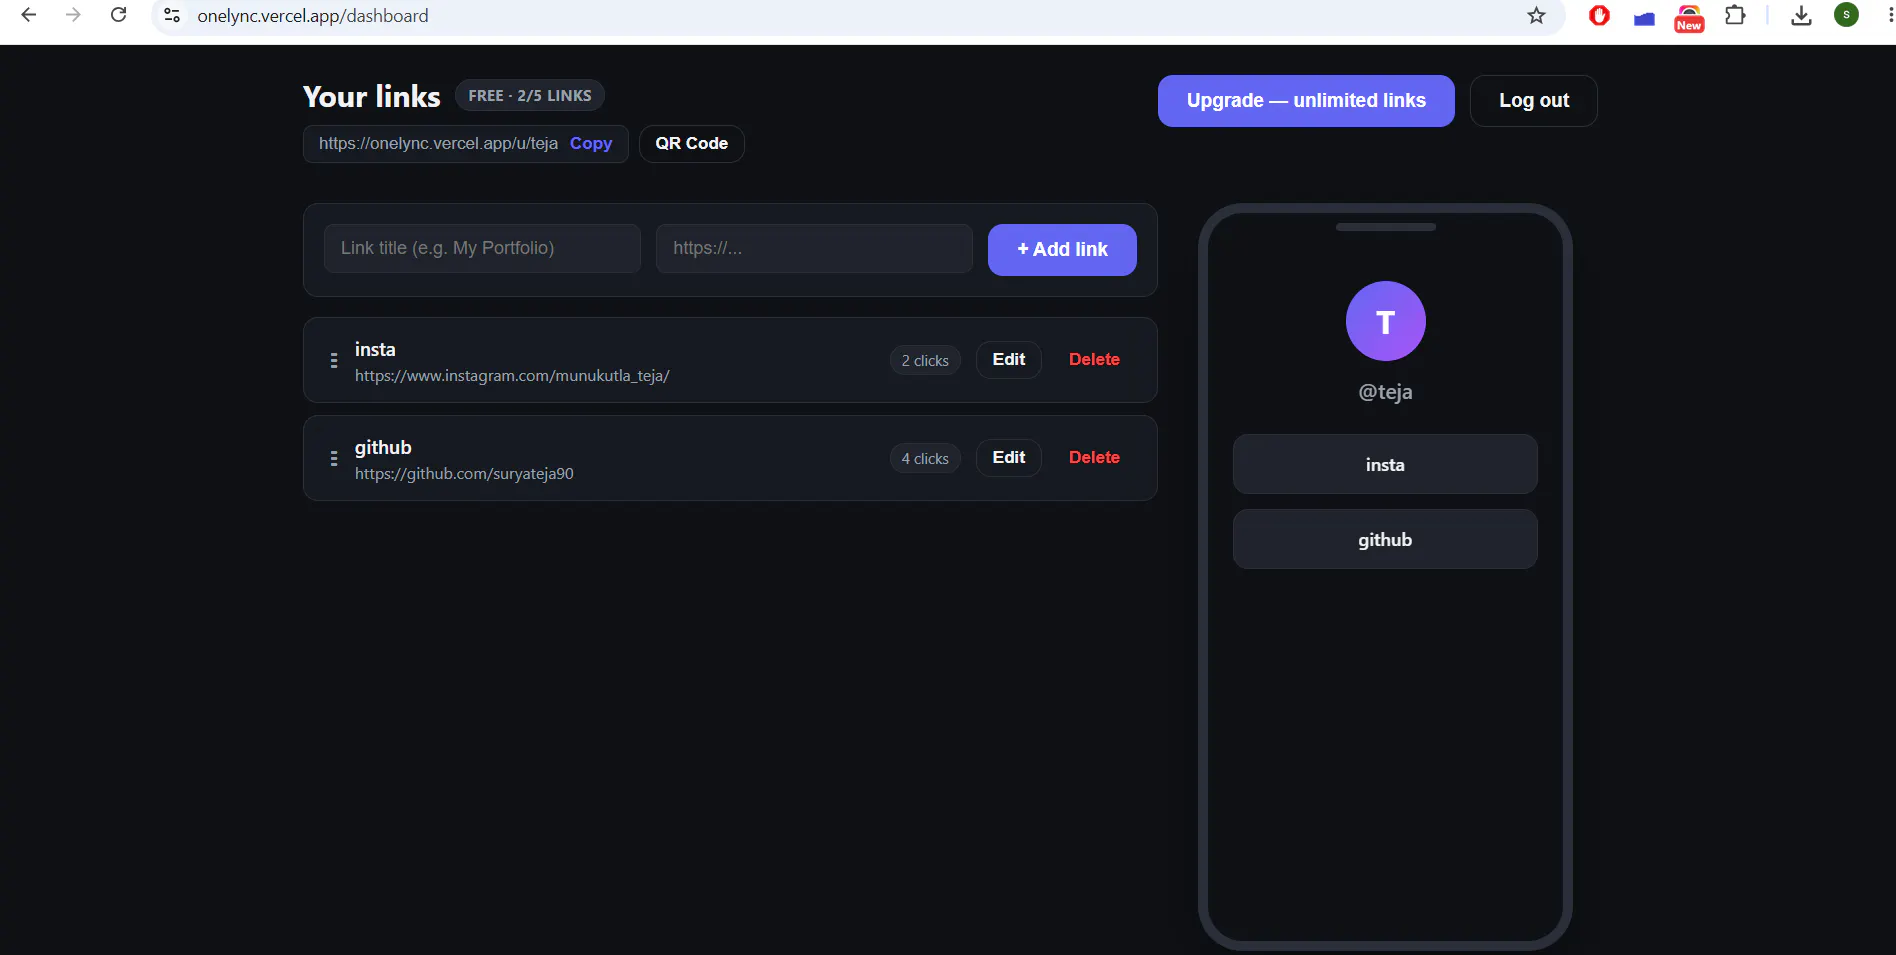Click the 2 clicks badge
Screen dimensions: 1896x955
coord(925,361)
